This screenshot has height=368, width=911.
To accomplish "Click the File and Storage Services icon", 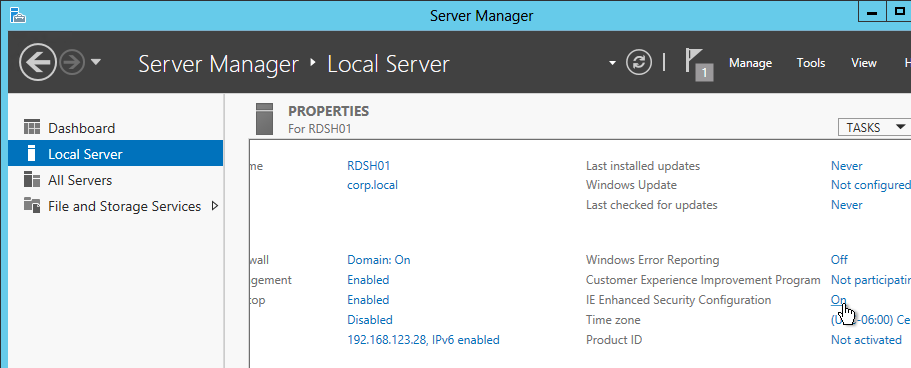I will tap(32, 205).
